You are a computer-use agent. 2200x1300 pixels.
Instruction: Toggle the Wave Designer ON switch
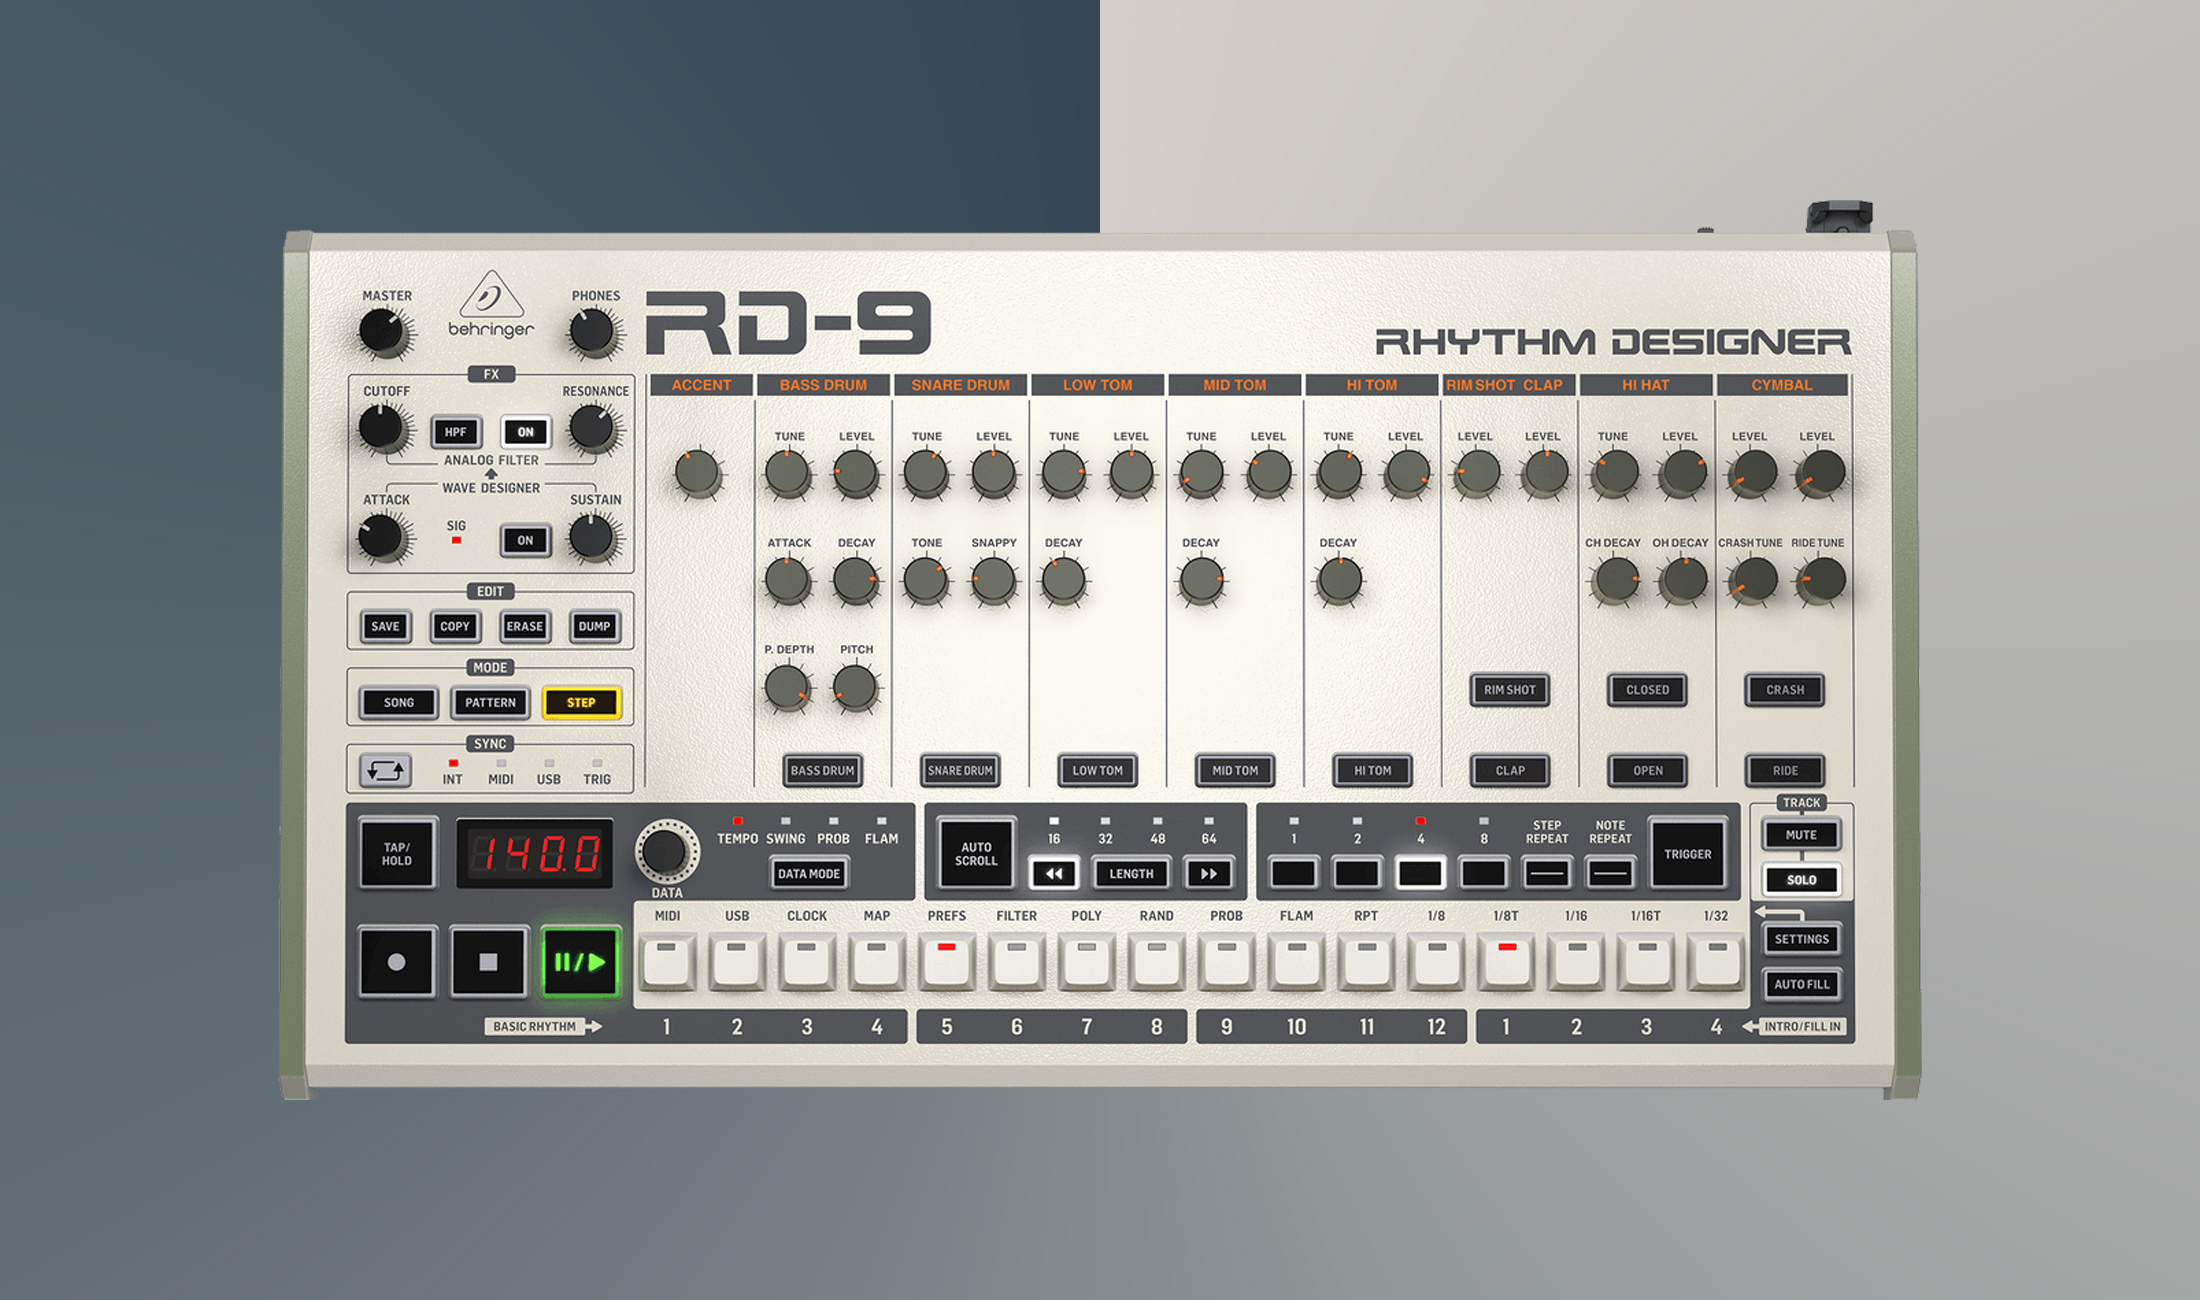click(x=525, y=540)
